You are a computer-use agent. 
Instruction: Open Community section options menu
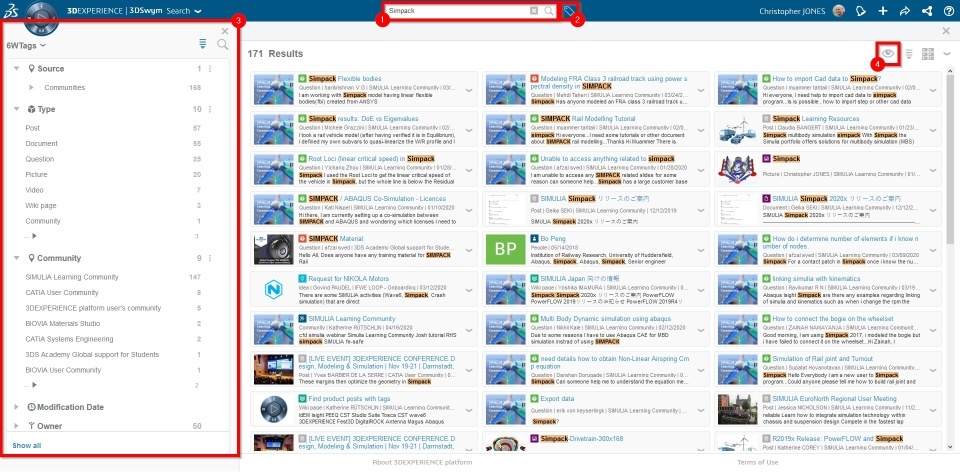click(210, 258)
